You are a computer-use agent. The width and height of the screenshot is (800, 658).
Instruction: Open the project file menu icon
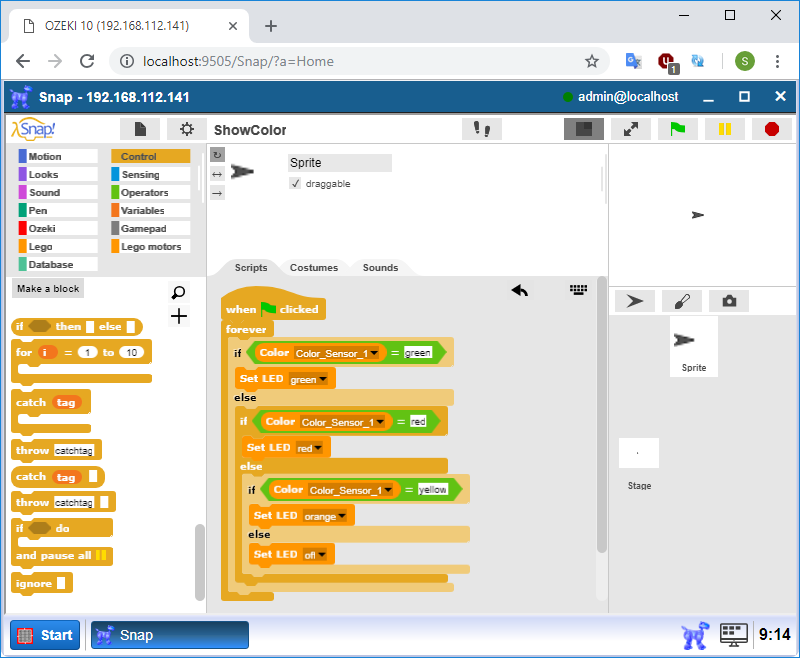[x=140, y=129]
